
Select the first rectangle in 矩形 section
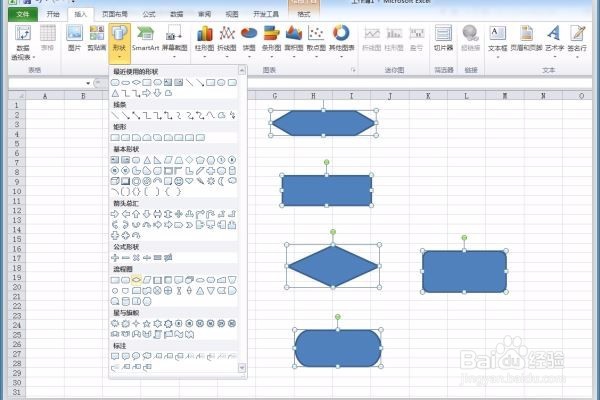point(115,137)
